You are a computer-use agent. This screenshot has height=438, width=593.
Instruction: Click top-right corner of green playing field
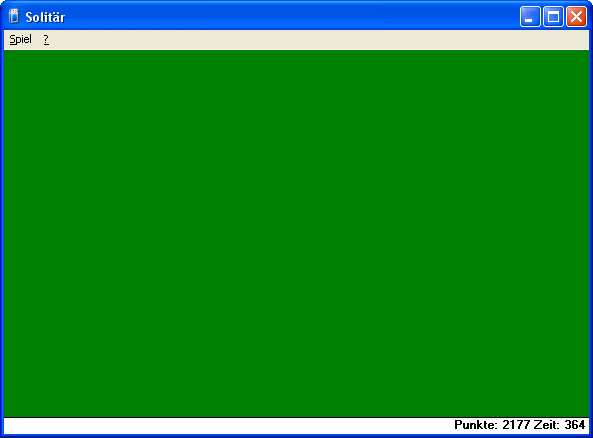pyautogui.click(x=588, y=51)
